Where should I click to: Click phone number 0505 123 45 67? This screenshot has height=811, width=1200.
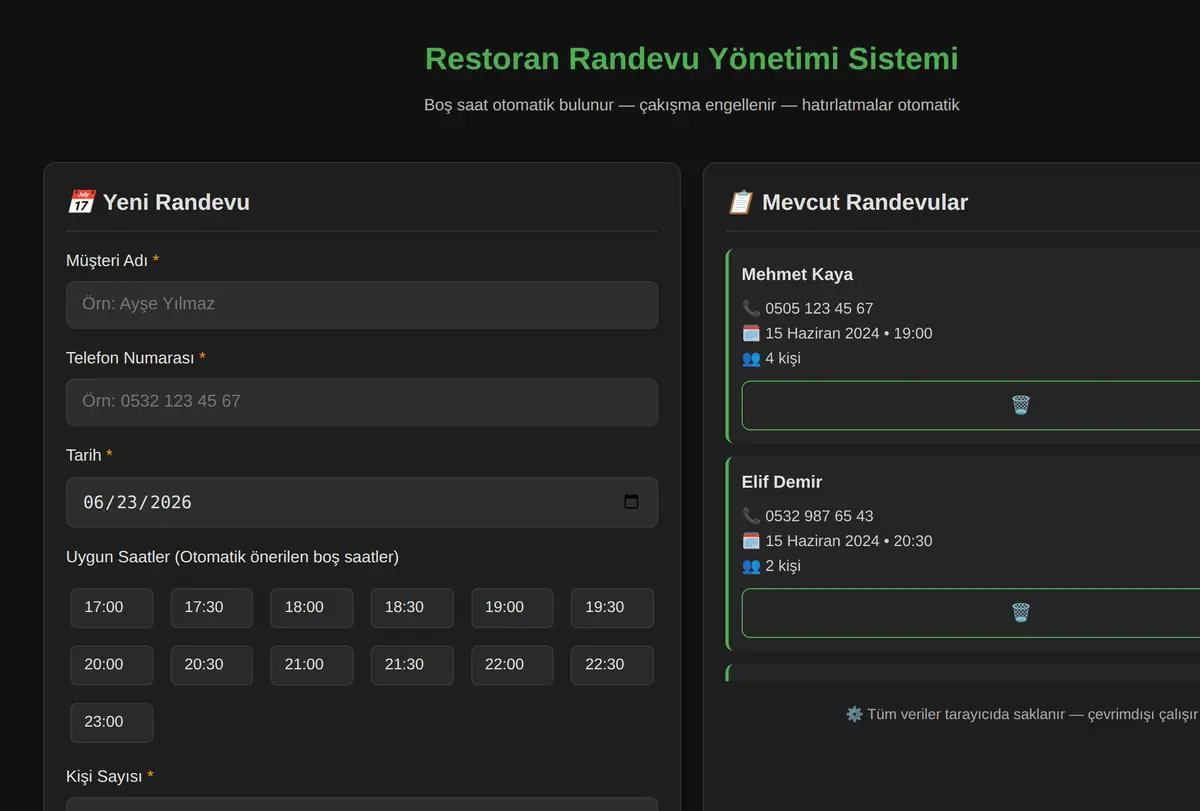(x=819, y=308)
